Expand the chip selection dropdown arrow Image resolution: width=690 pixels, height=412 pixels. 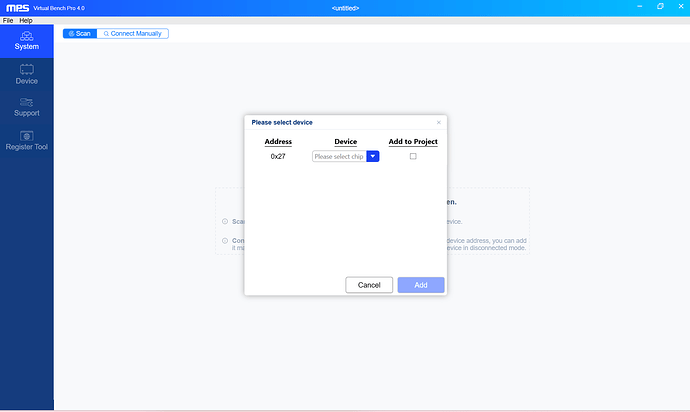[x=373, y=156]
